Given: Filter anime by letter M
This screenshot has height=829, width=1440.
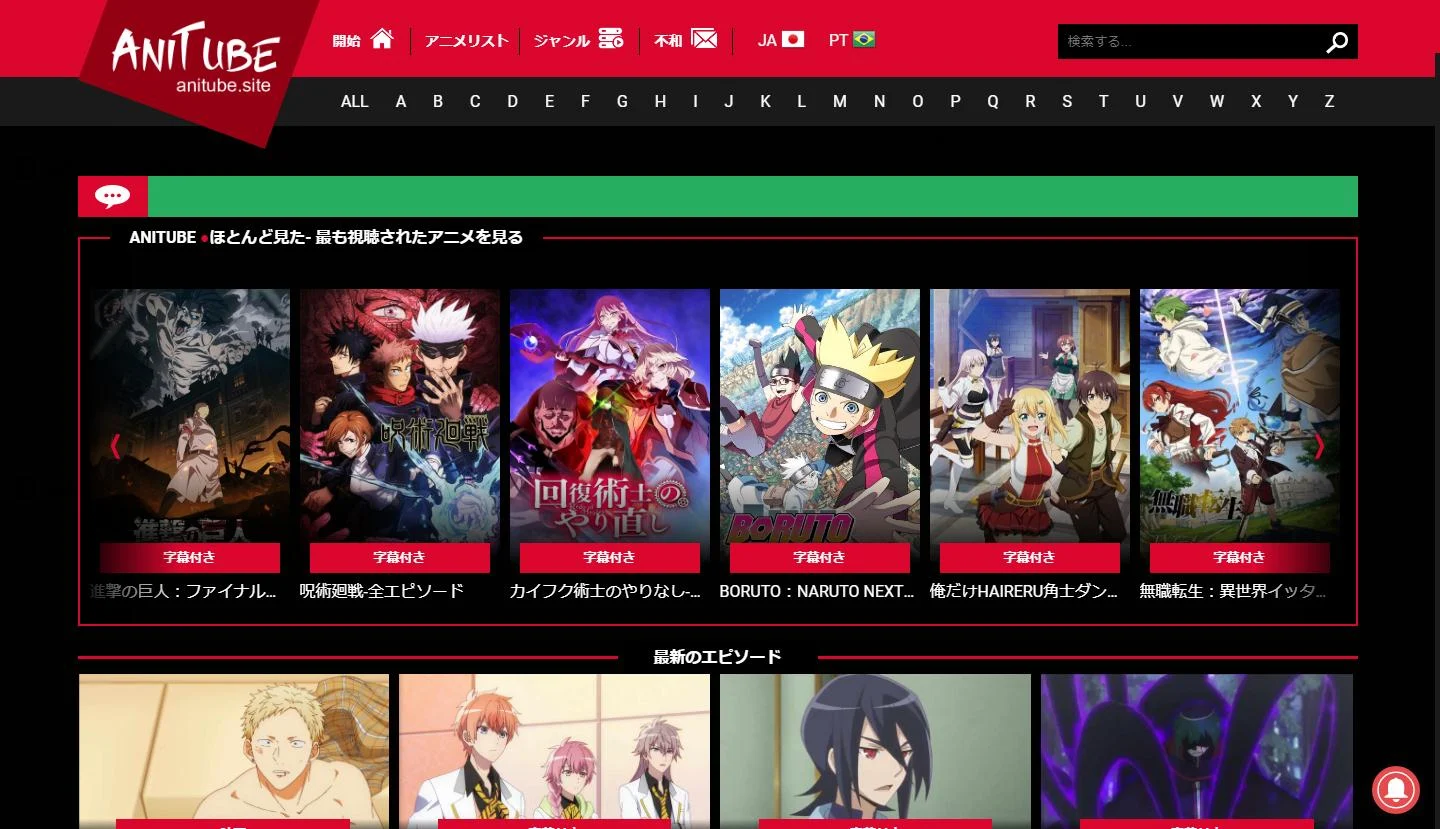Looking at the screenshot, I should (x=840, y=101).
